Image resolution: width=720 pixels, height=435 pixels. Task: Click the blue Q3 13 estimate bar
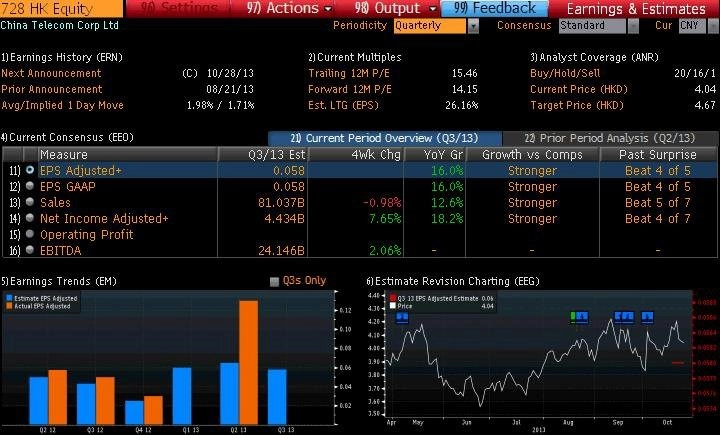[x=277, y=397]
